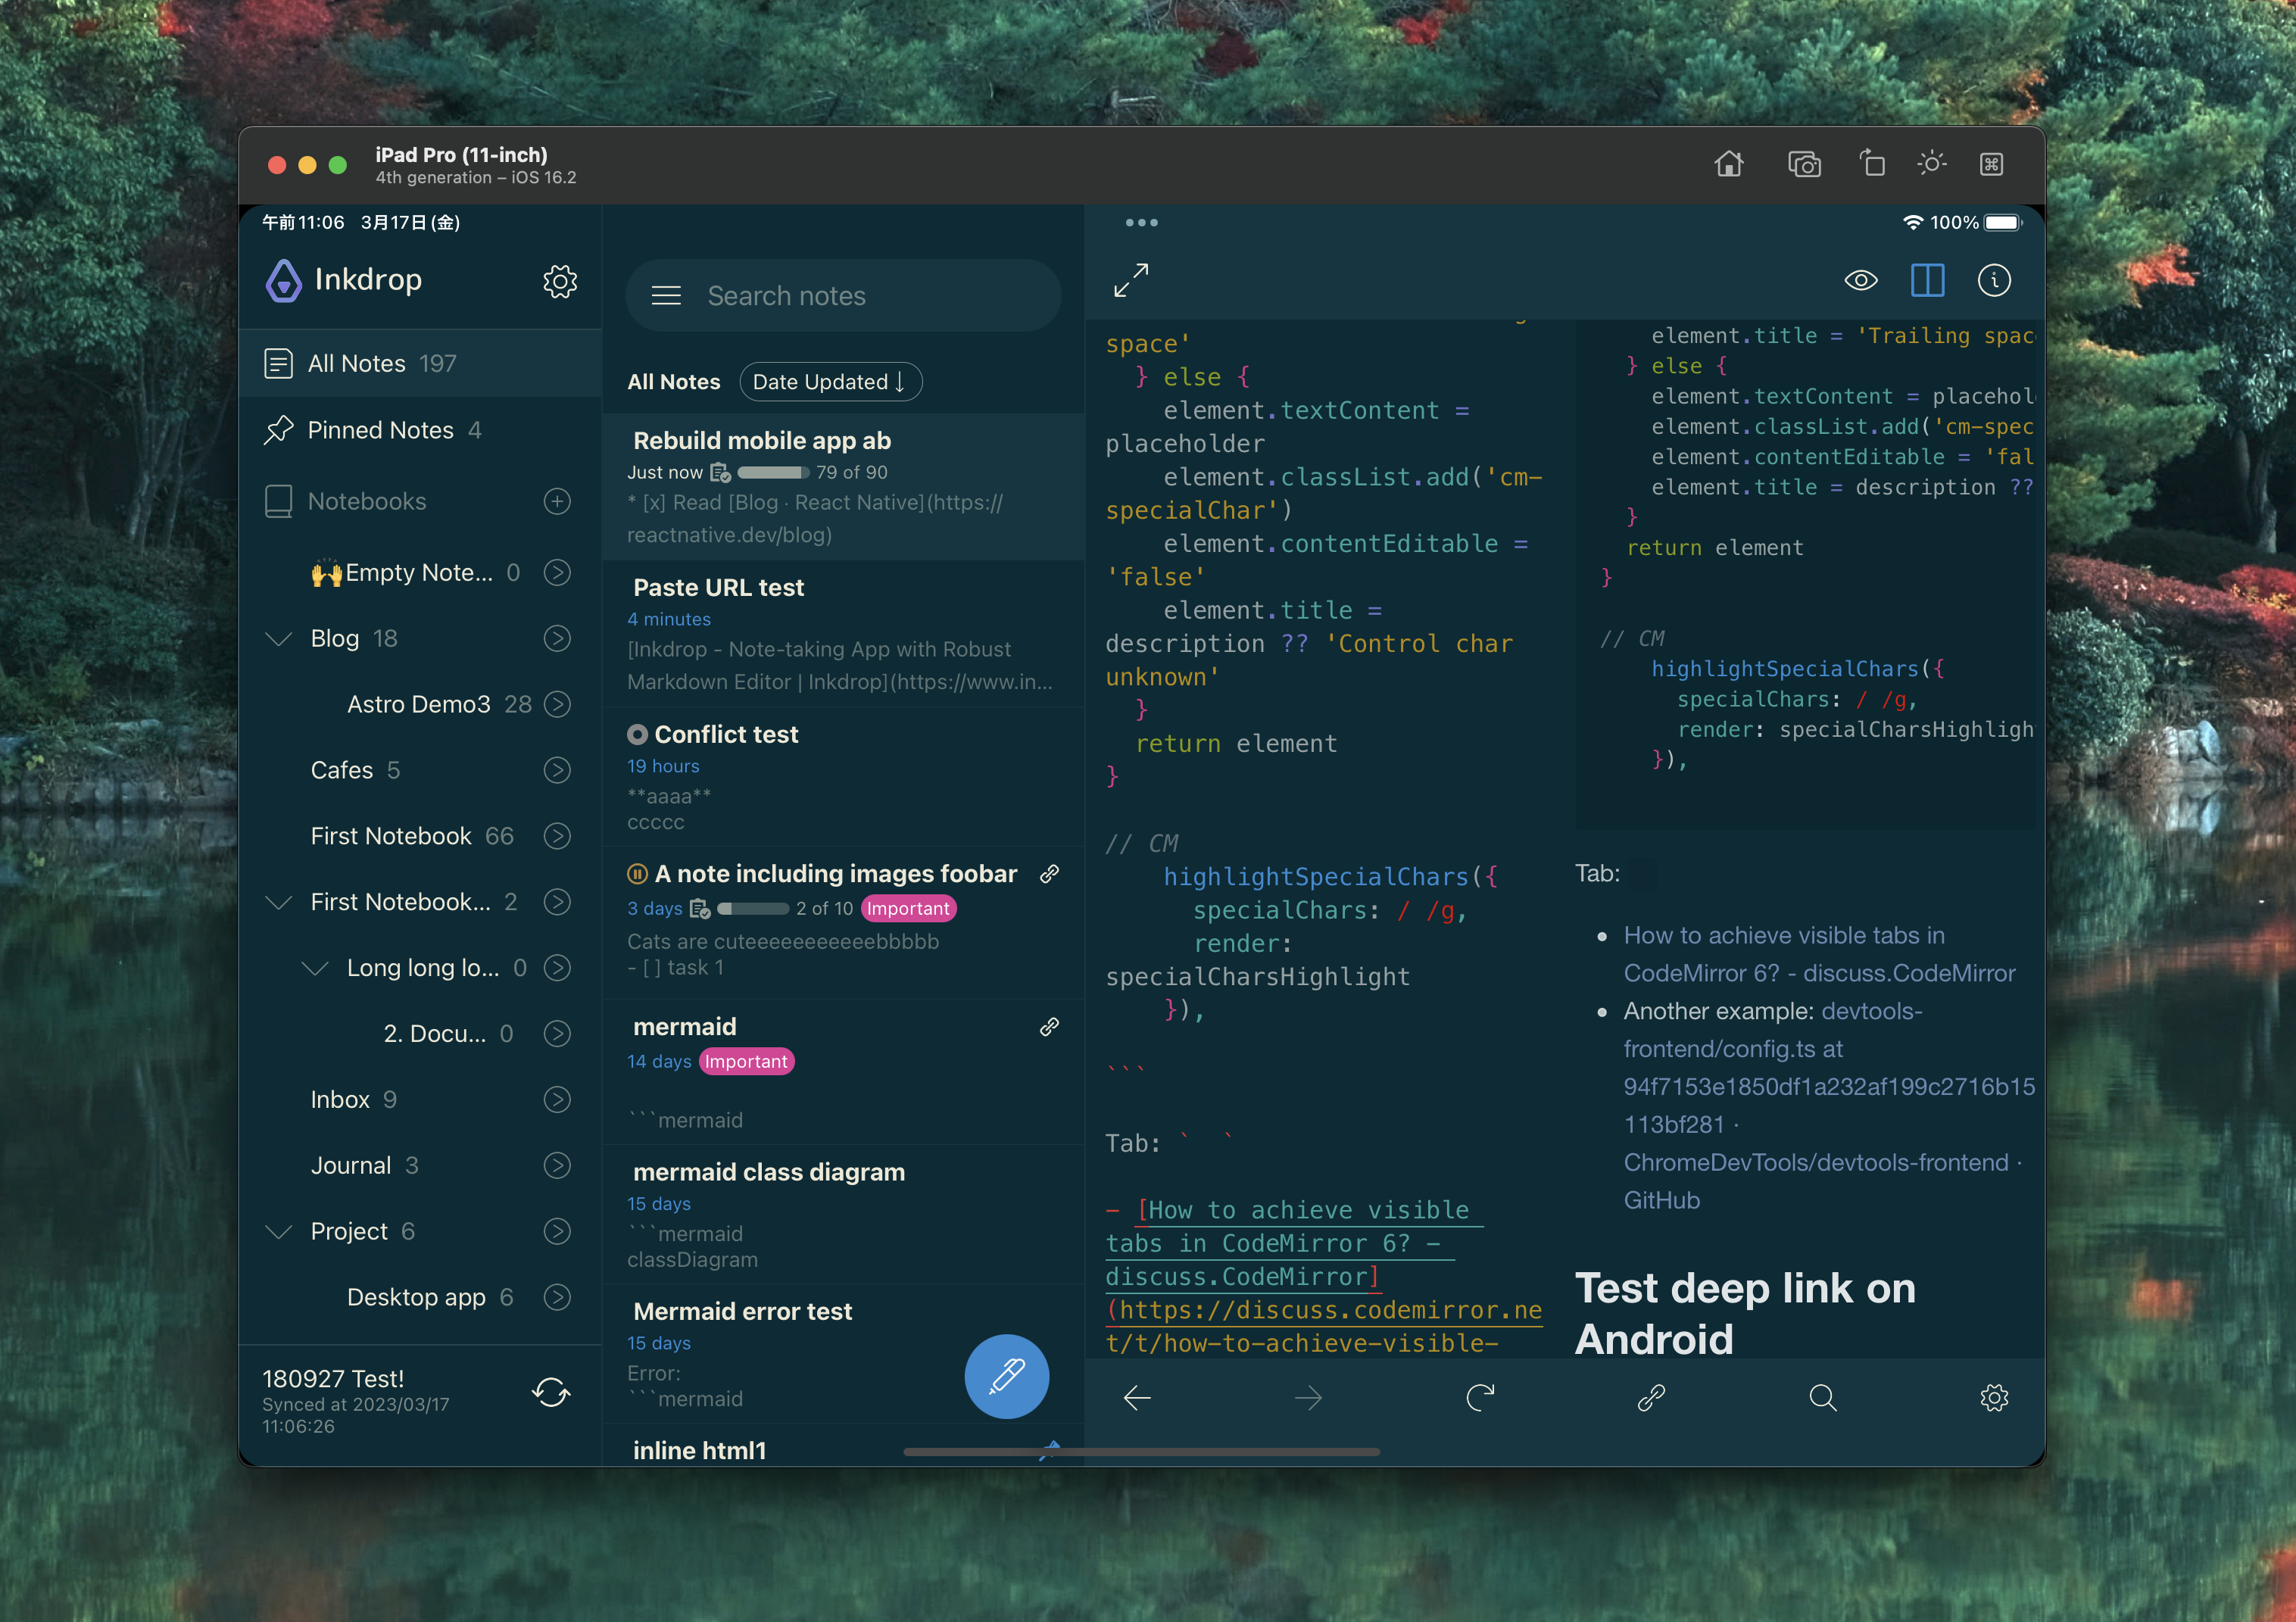Click the link icon in bottom toolbar
Screen dimensions: 2296x1622
point(1651,1397)
